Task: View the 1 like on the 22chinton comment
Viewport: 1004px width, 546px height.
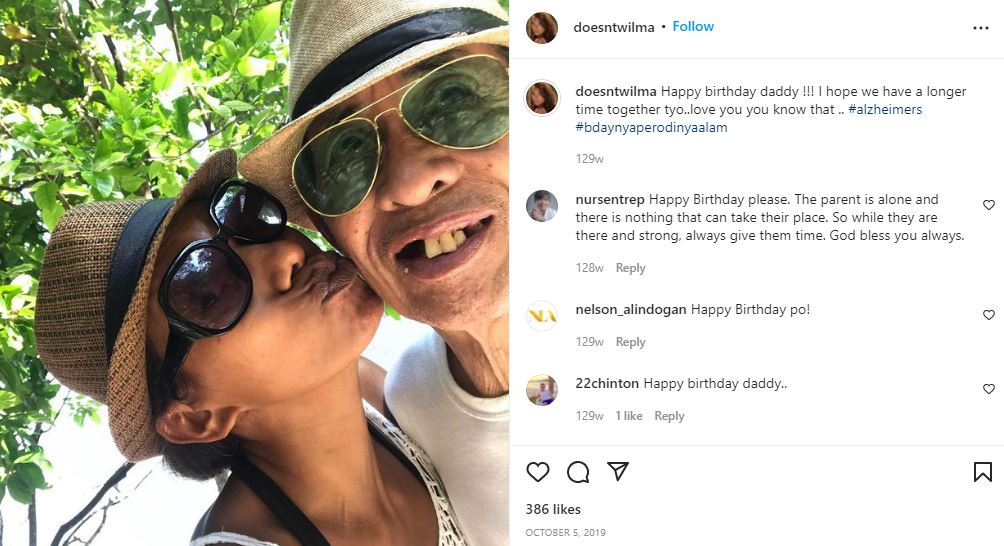Action: coord(629,416)
